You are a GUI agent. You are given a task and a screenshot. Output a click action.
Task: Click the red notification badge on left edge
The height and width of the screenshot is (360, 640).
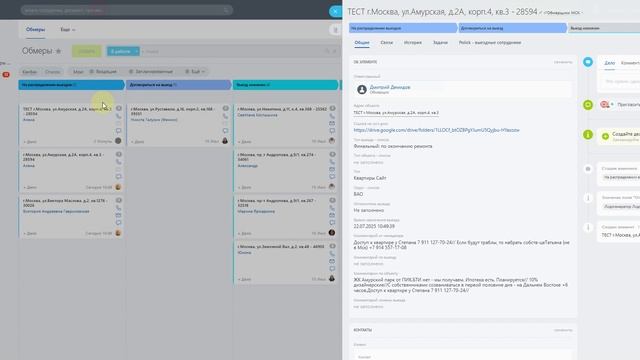pyautogui.click(x=6, y=75)
